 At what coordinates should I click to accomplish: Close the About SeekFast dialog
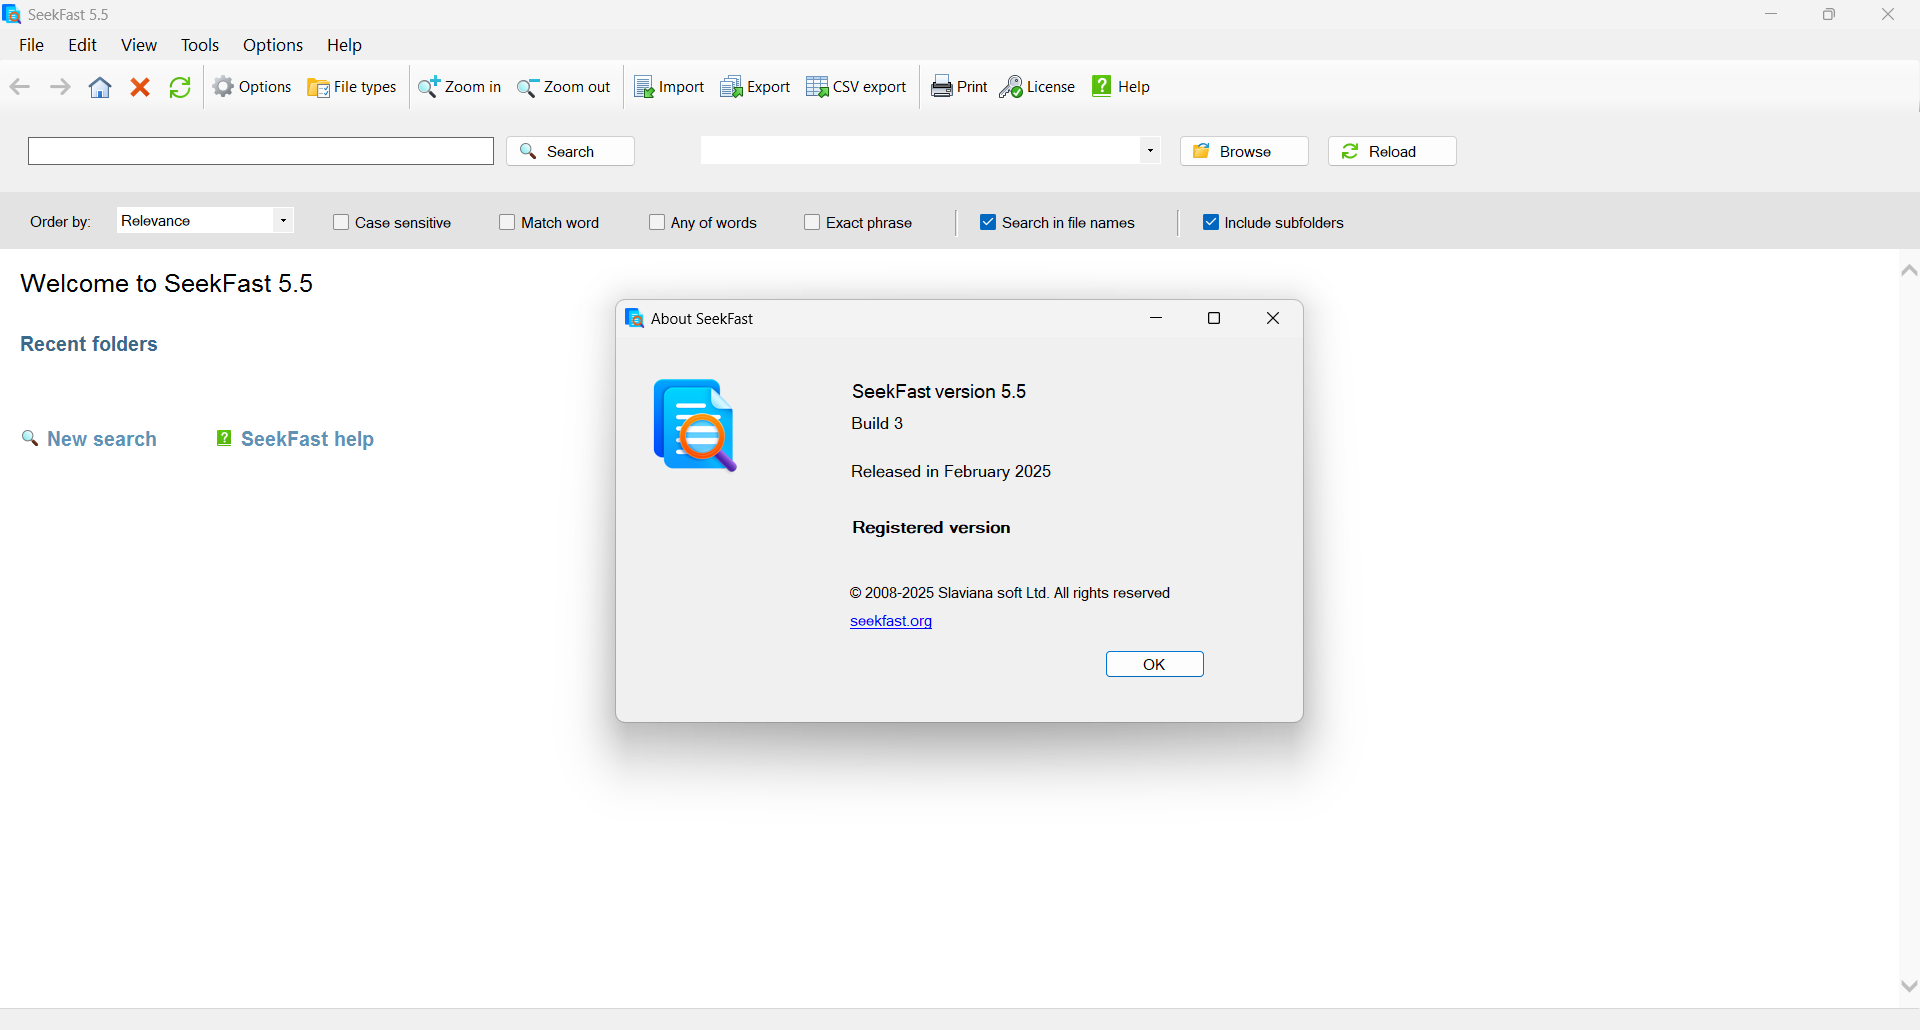(x=1273, y=318)
